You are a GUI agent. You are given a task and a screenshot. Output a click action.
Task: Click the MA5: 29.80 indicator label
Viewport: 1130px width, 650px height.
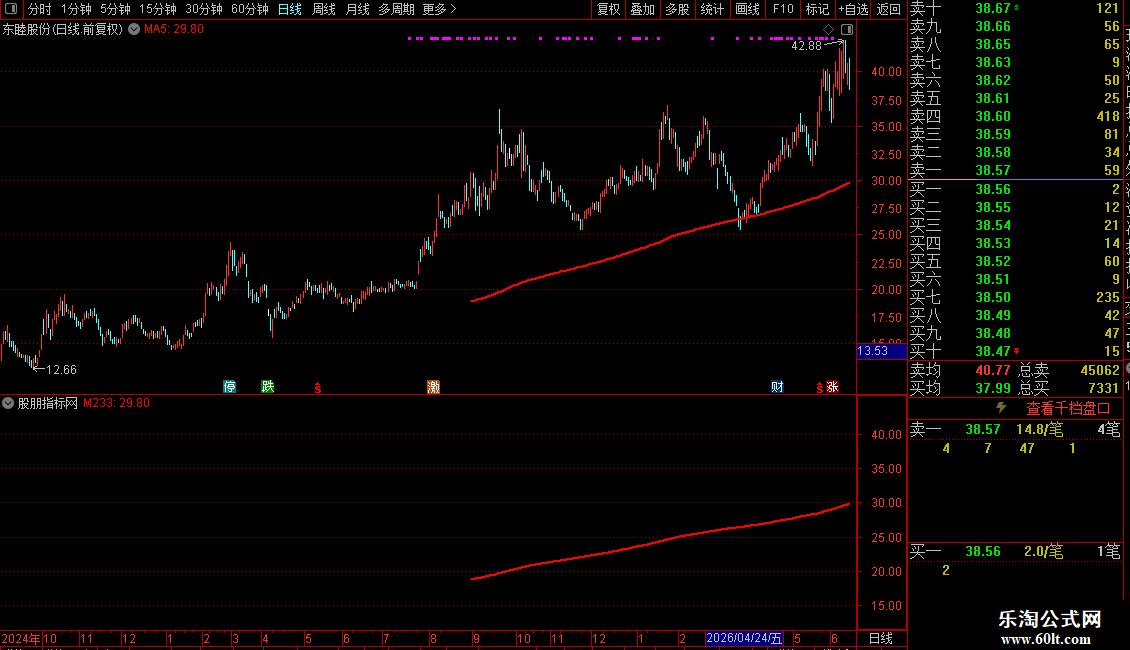pos(174,30)
